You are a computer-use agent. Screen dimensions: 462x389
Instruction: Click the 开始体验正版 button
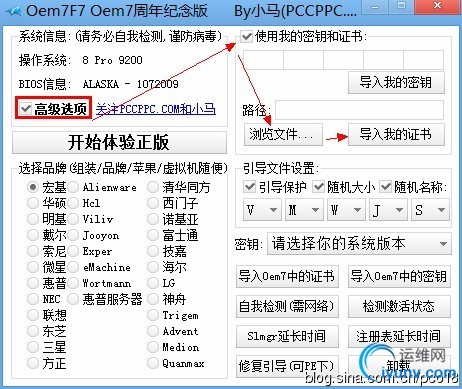[119, 143]
